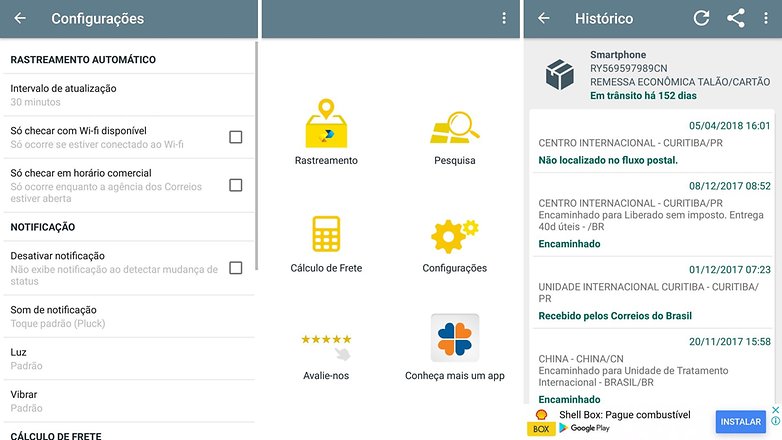The height and width of the screenshot is (440, 782).
Task: Open the Rastreamento package icon
Action: 326,123
